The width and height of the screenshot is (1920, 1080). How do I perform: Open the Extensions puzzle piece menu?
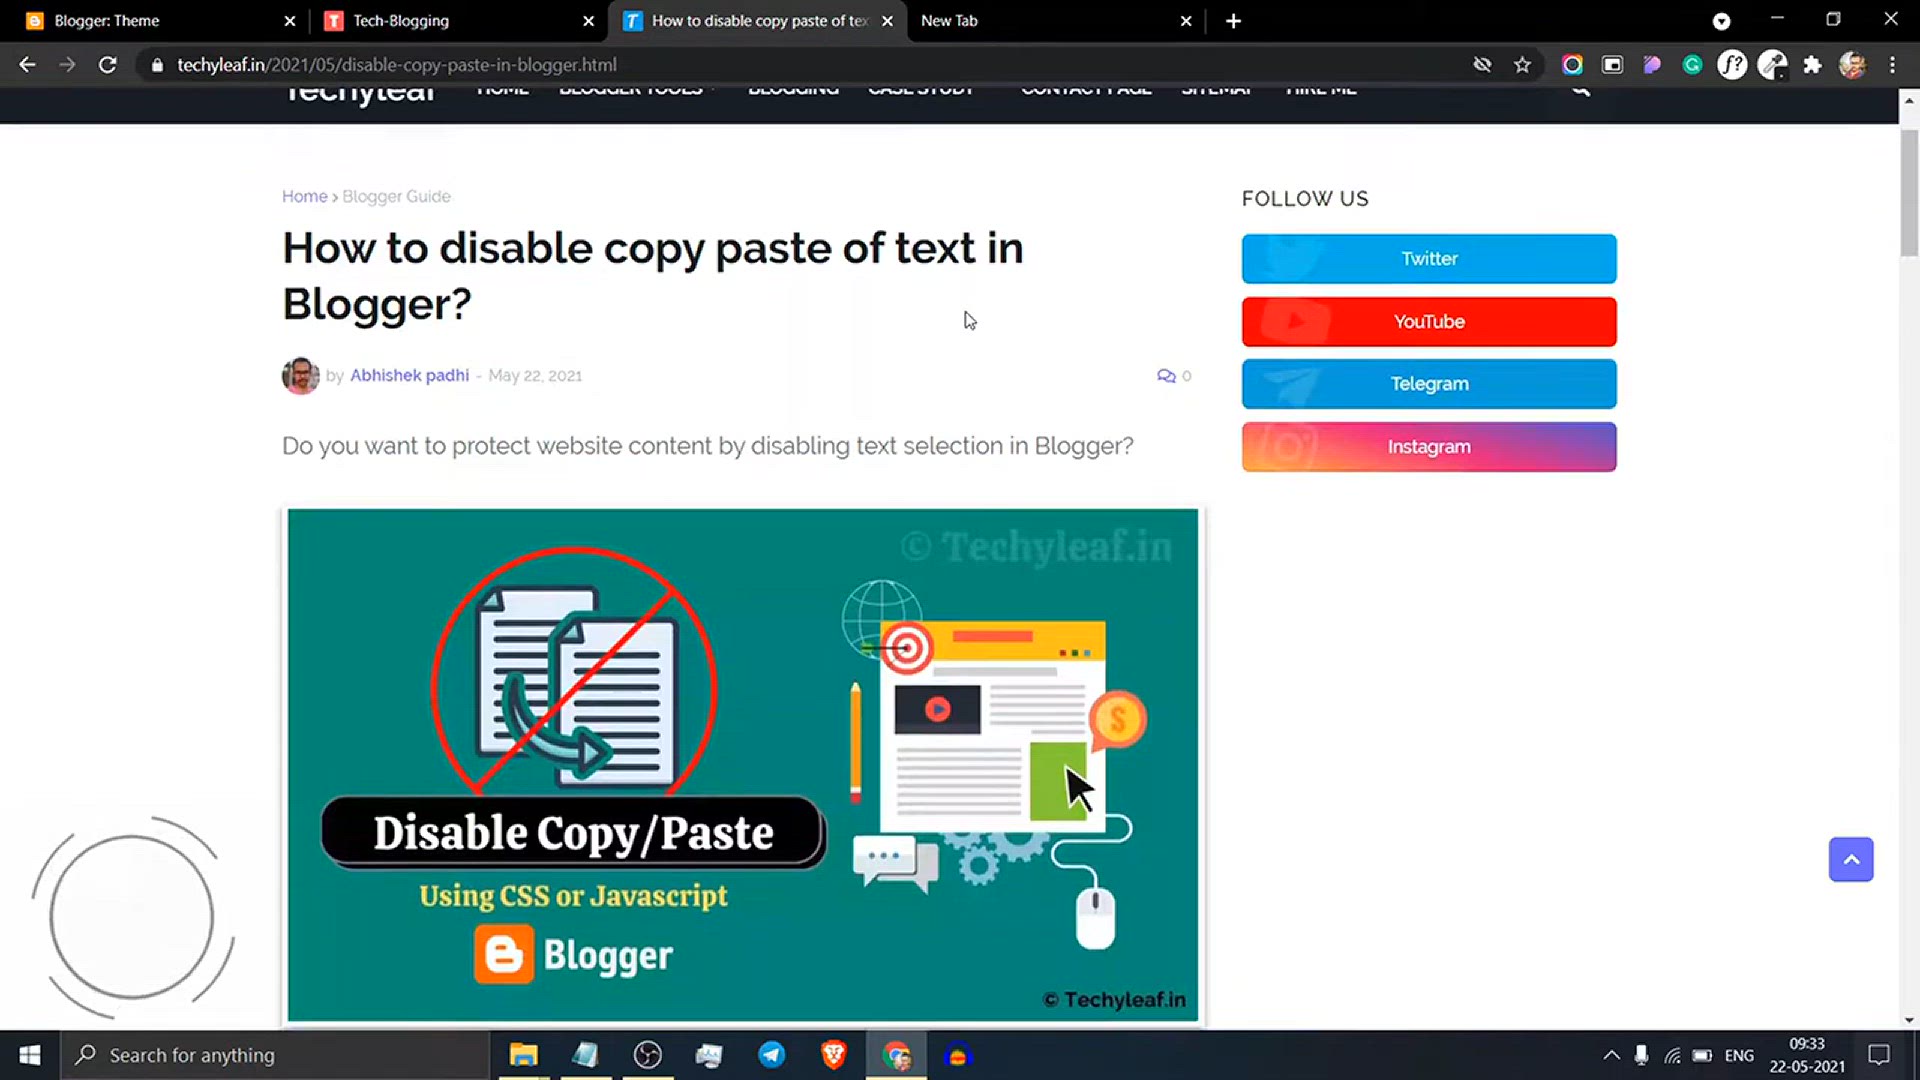tap(1812, 65)
